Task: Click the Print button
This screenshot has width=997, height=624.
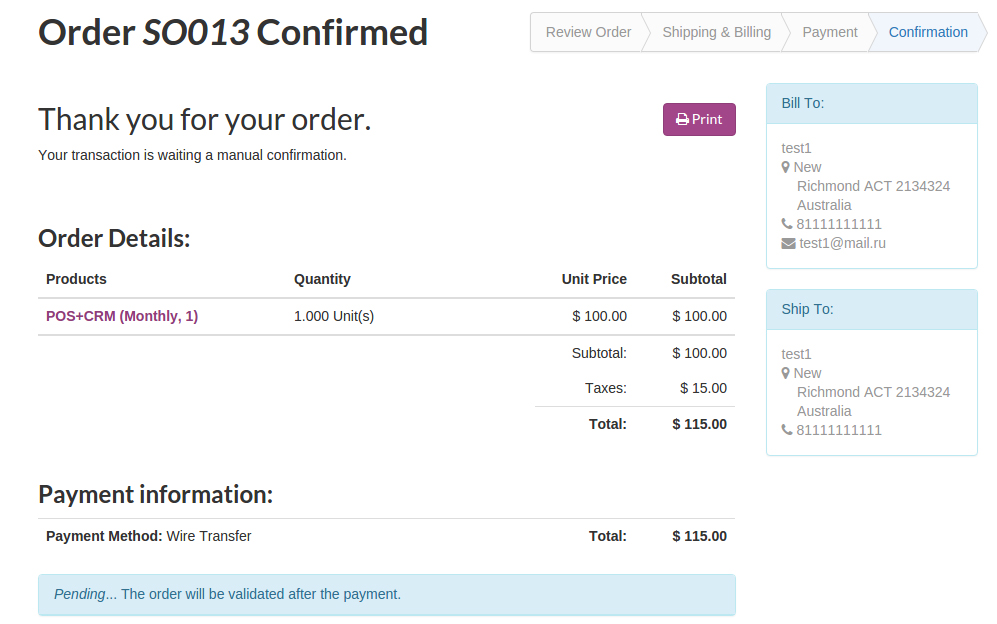Action: (699, 120)
